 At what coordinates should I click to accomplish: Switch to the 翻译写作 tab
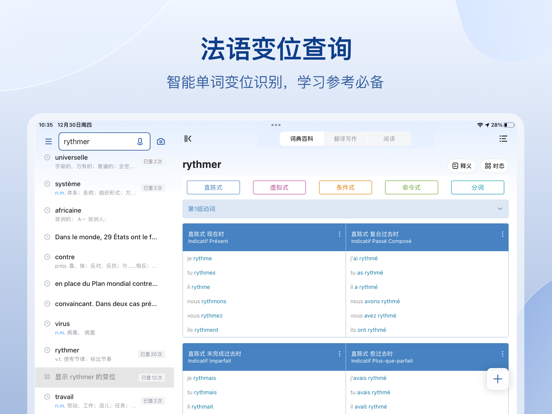[x=345, y=139]
